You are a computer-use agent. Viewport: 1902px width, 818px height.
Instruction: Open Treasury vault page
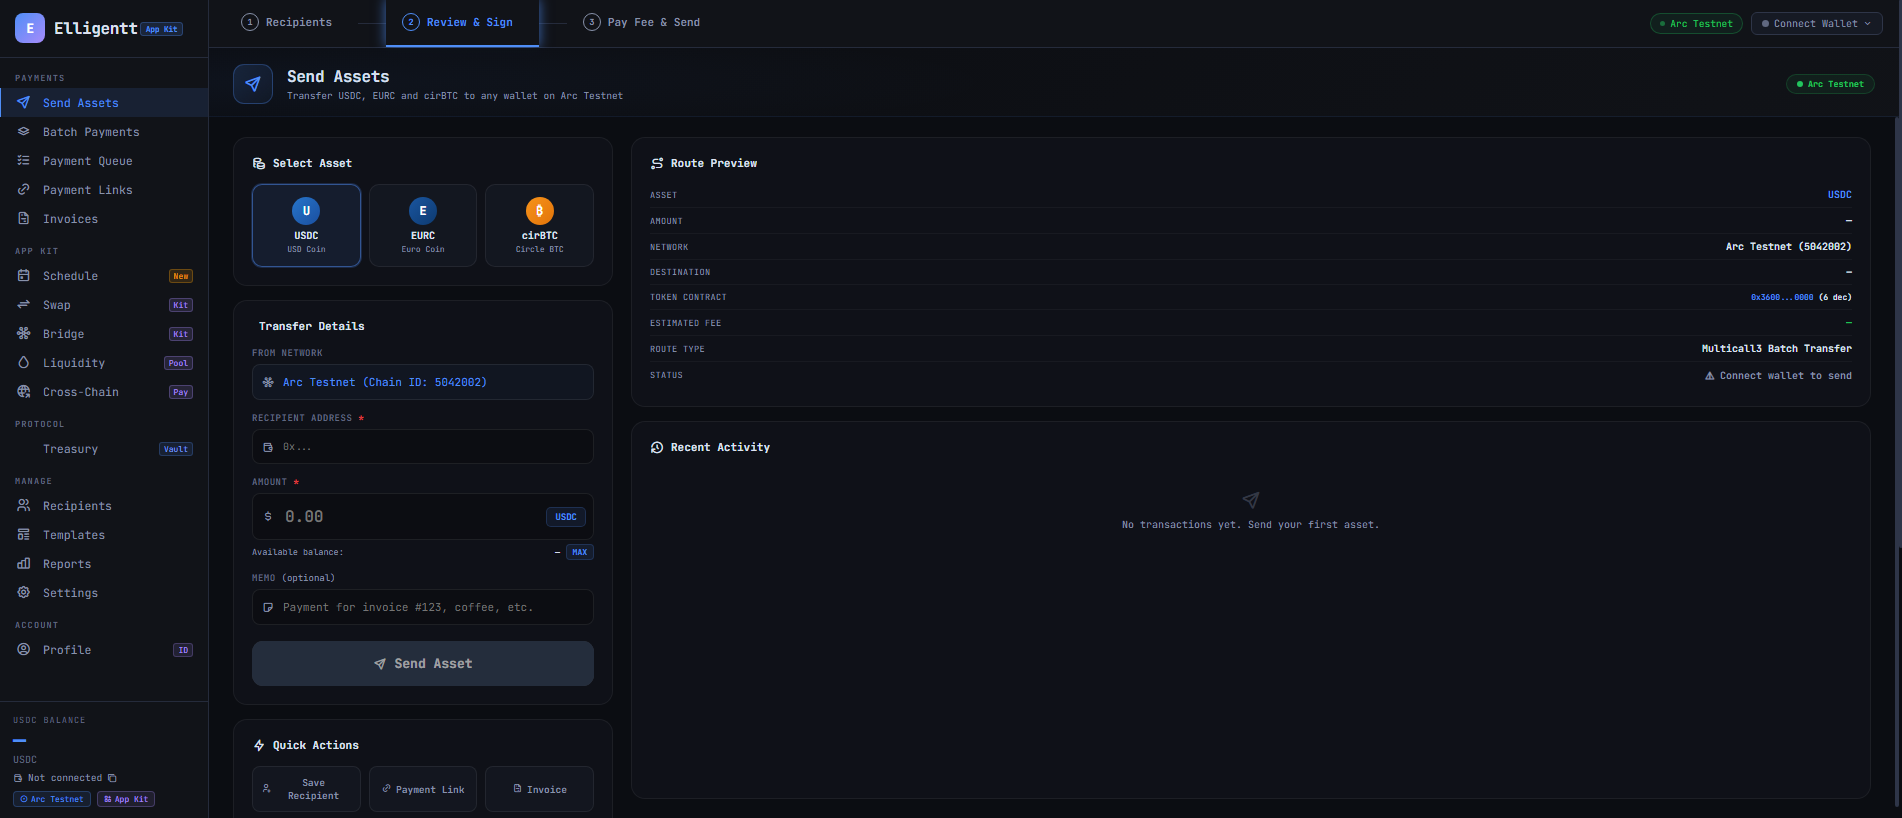click(104, 449)
